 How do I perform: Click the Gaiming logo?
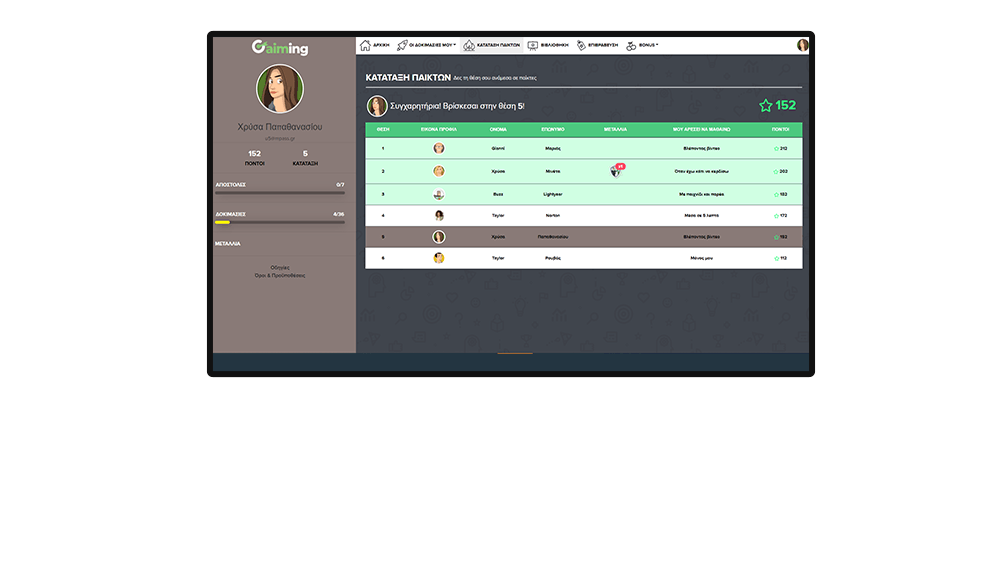tap(280, 48)
